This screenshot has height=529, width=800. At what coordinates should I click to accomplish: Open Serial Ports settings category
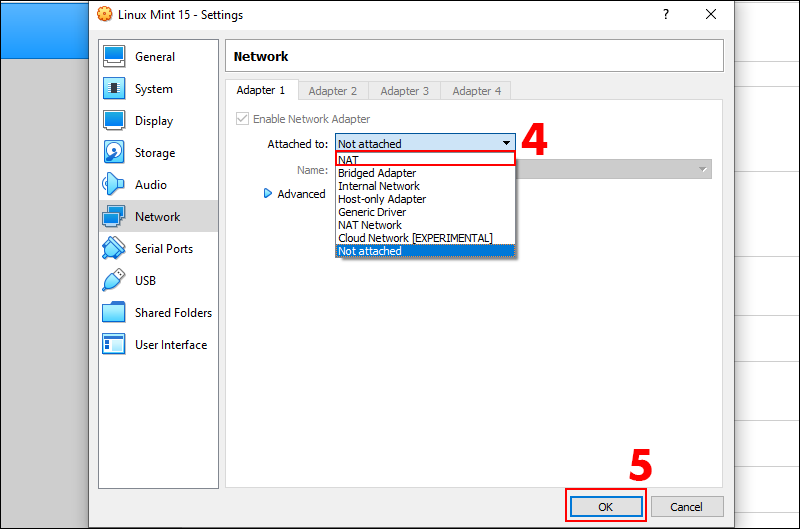(158, 248)
